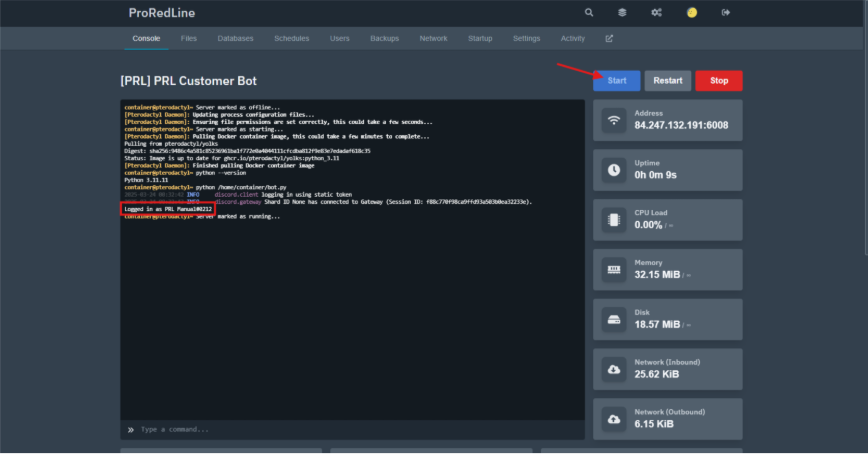Click the memory value 32.15 MiB

pos(657,275)
